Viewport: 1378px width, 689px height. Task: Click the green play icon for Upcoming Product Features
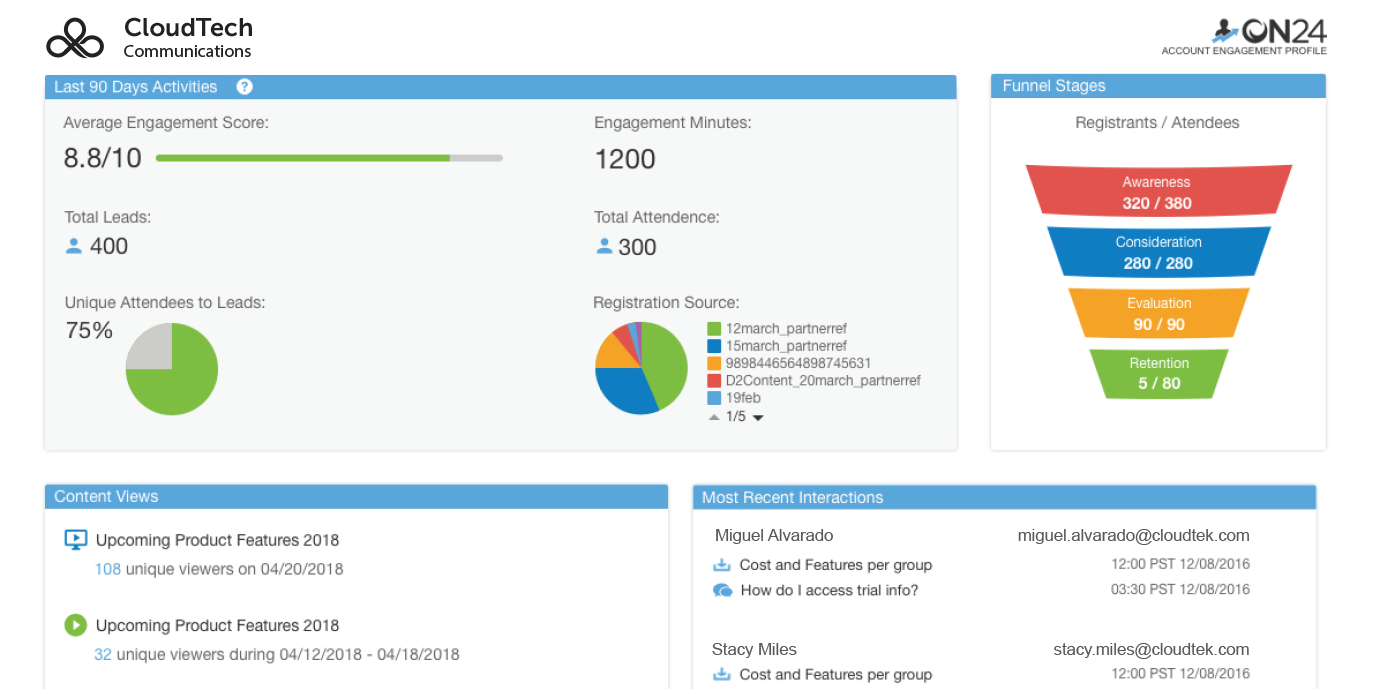pos(76,625)
